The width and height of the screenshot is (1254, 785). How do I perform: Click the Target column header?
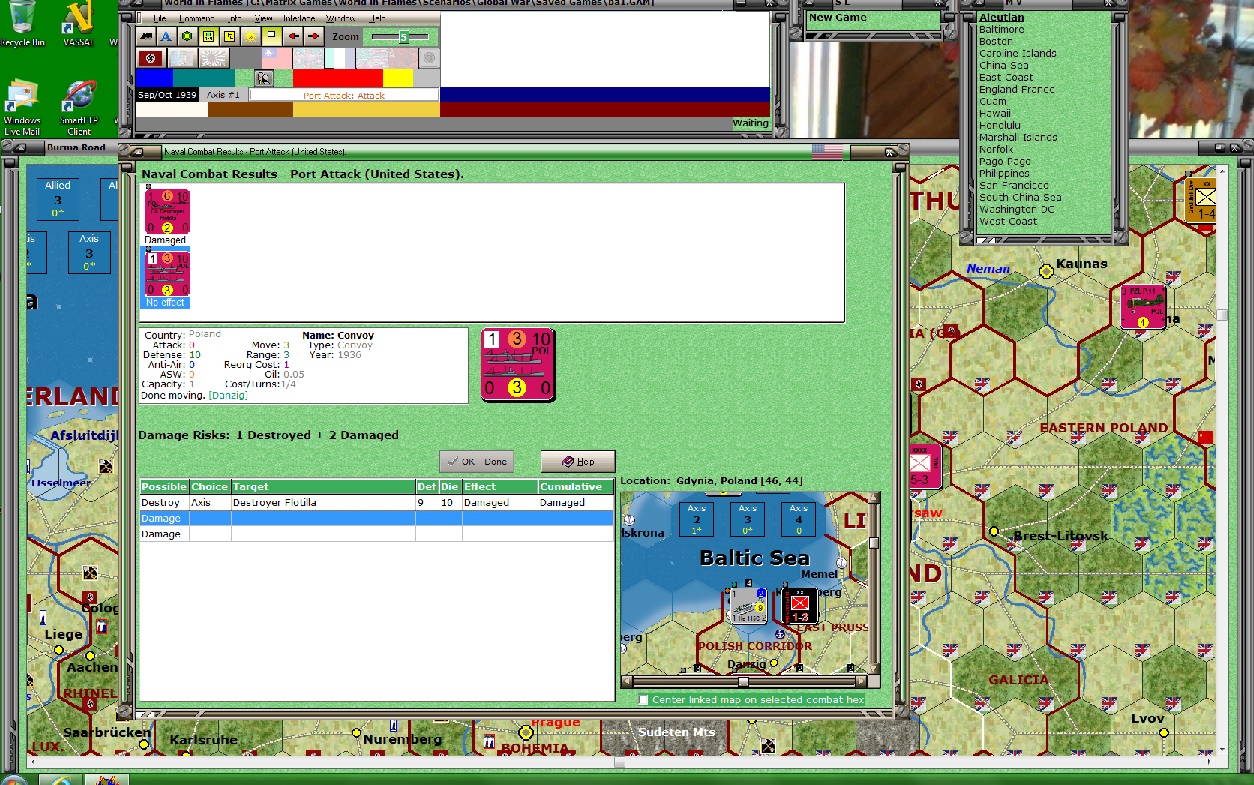[323, 487]
